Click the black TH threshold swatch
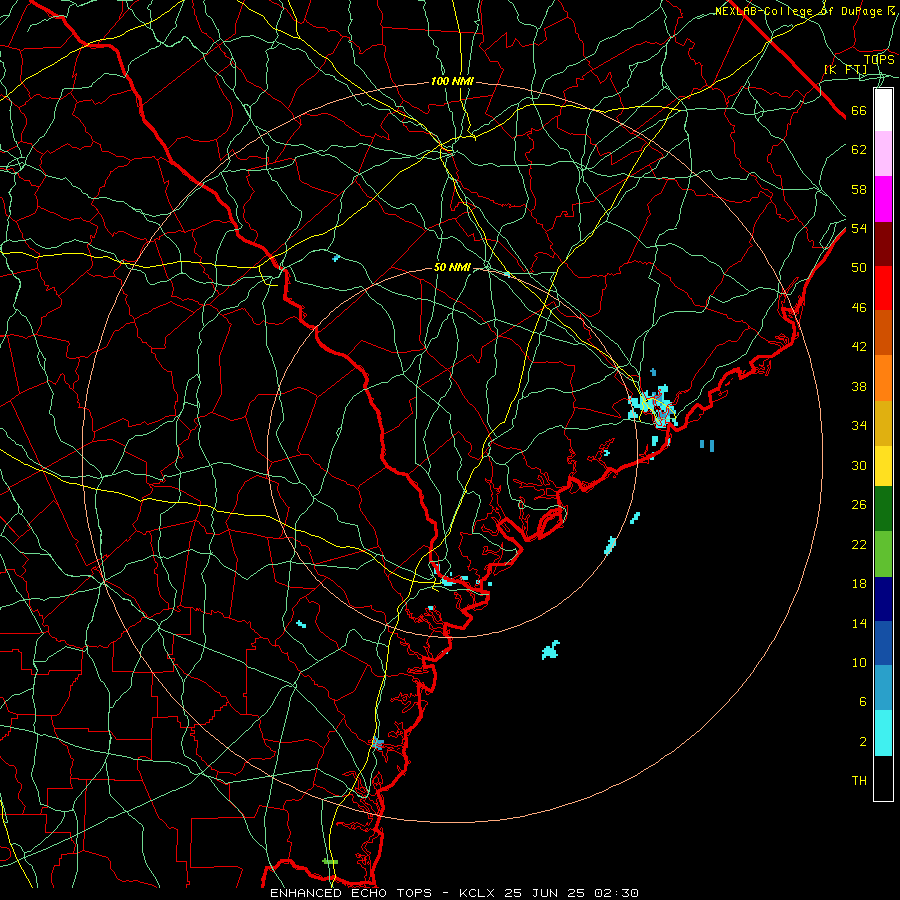Image resolution: width=900 pixels, height=900 pixels. coord(883,778)
